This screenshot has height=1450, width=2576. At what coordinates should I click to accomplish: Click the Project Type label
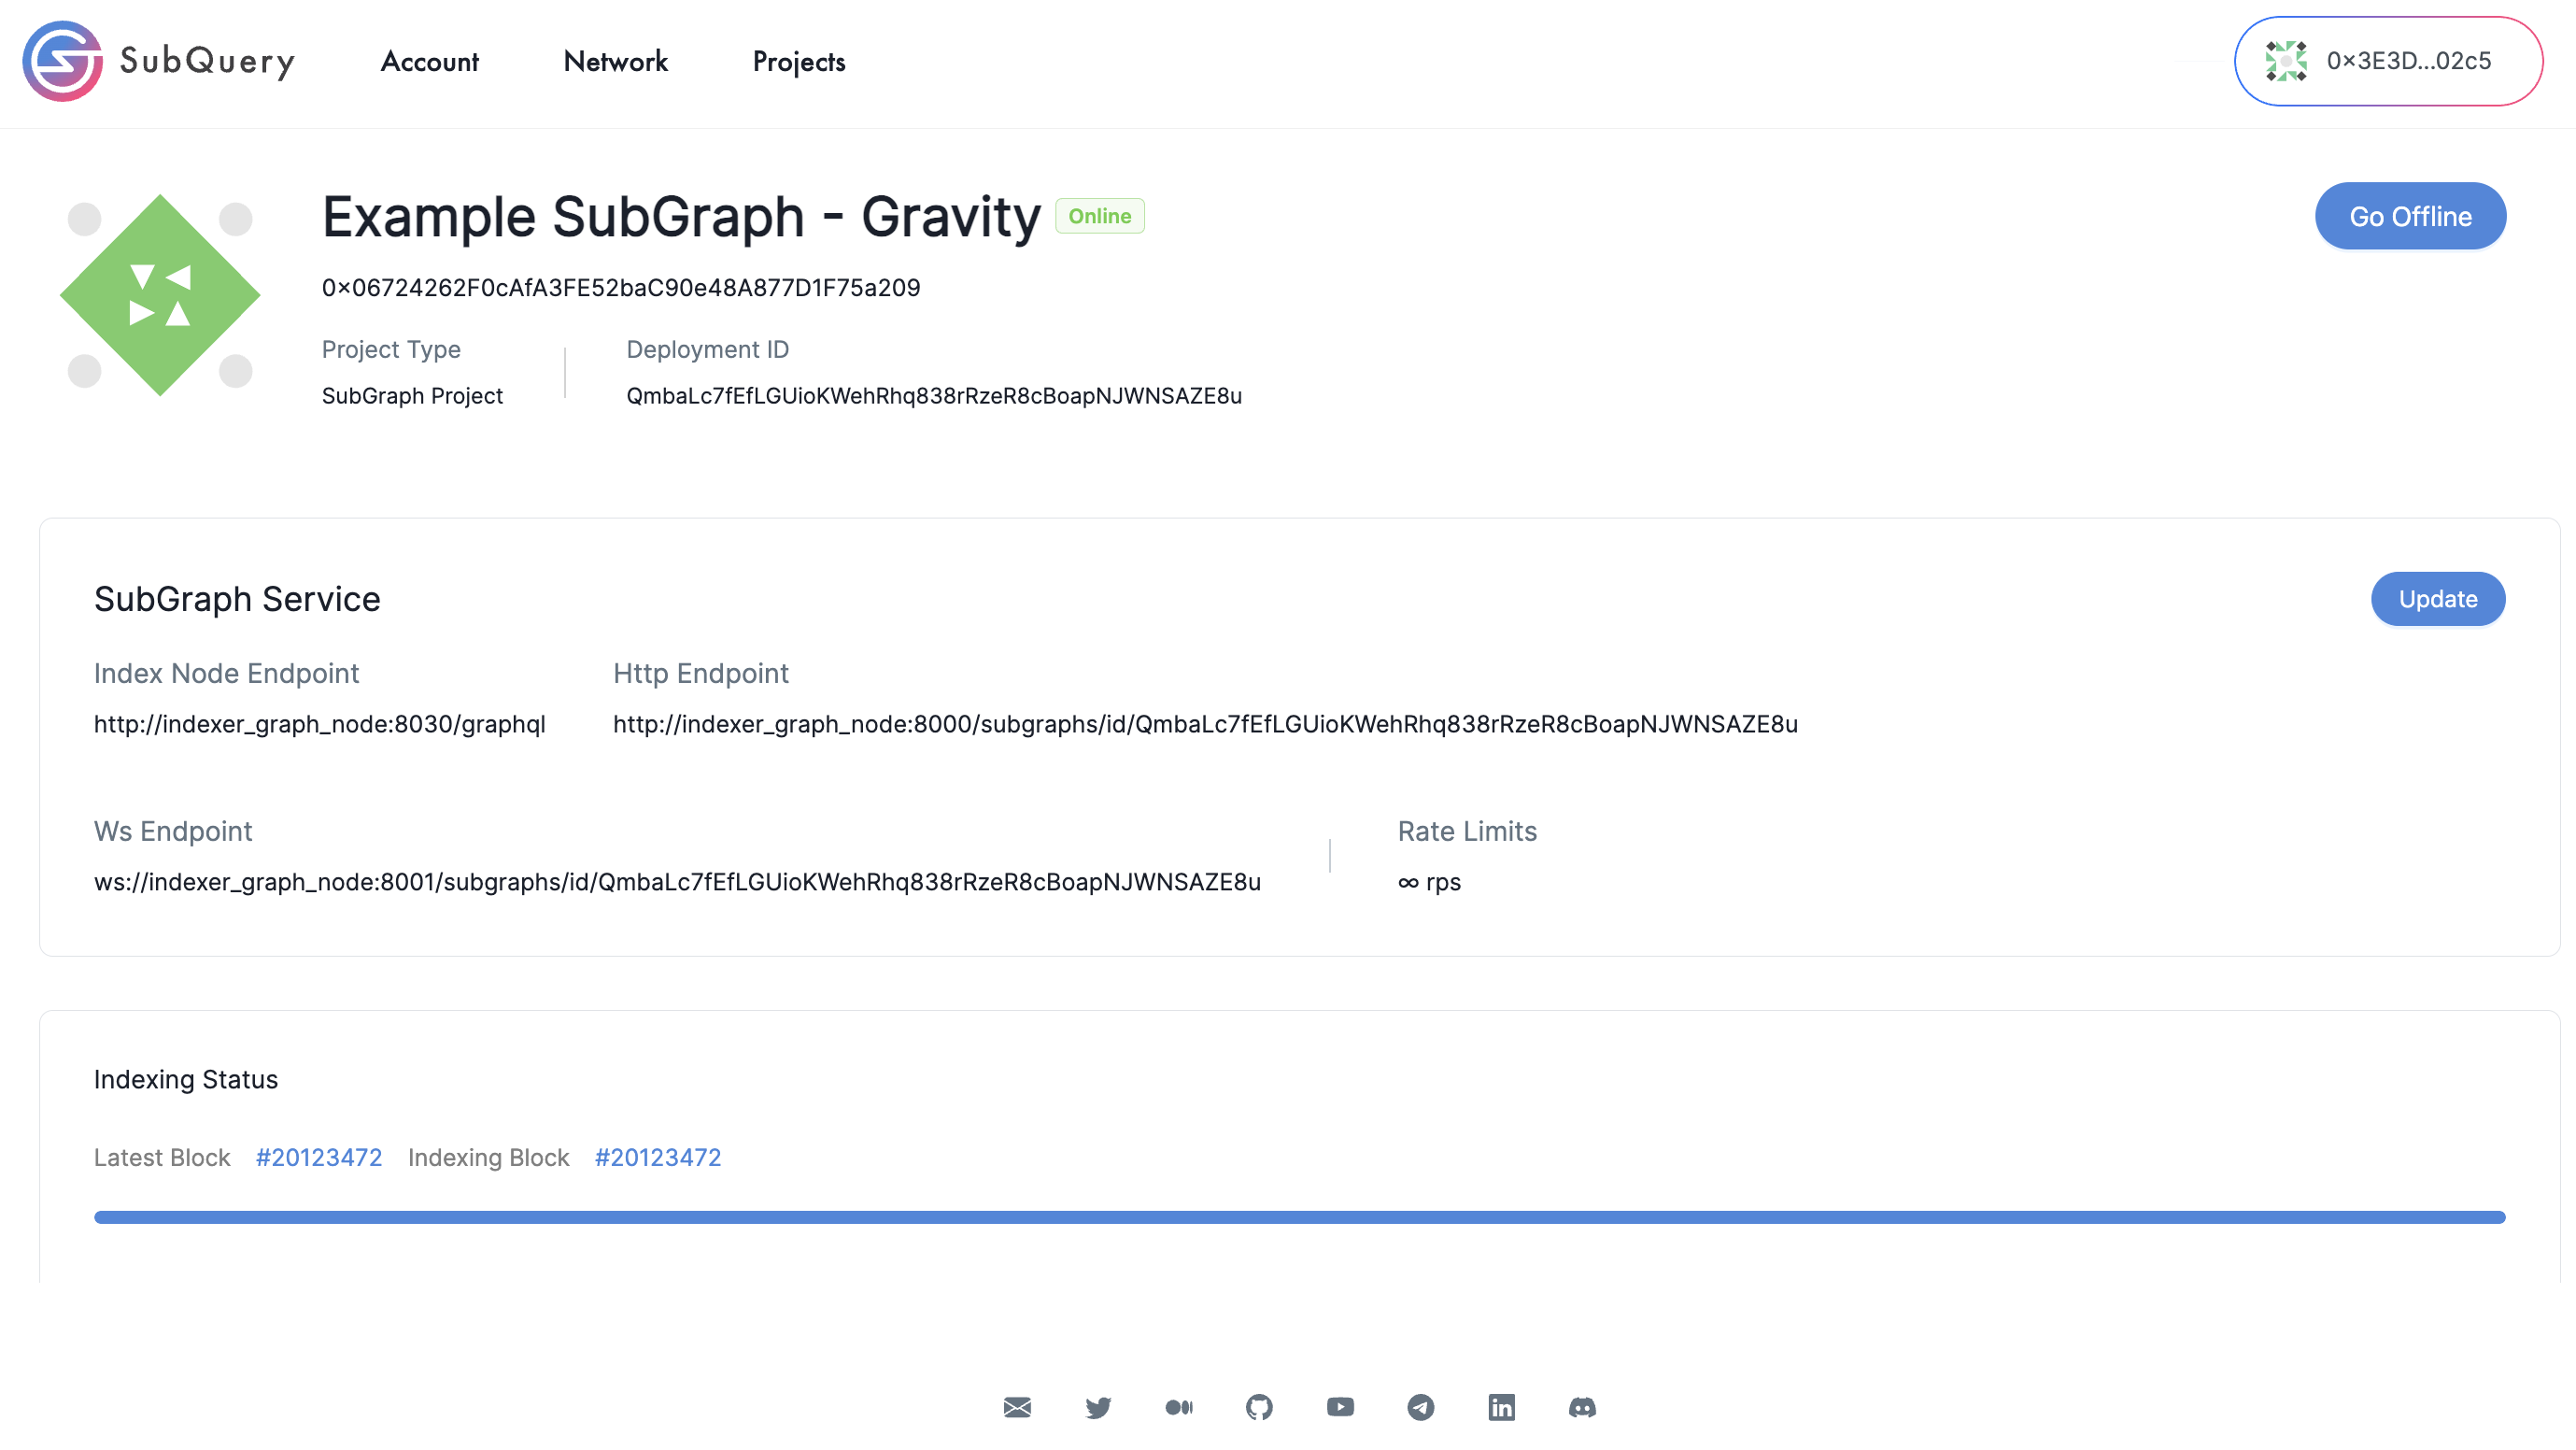pyautogui.click(x=391, y=350)
